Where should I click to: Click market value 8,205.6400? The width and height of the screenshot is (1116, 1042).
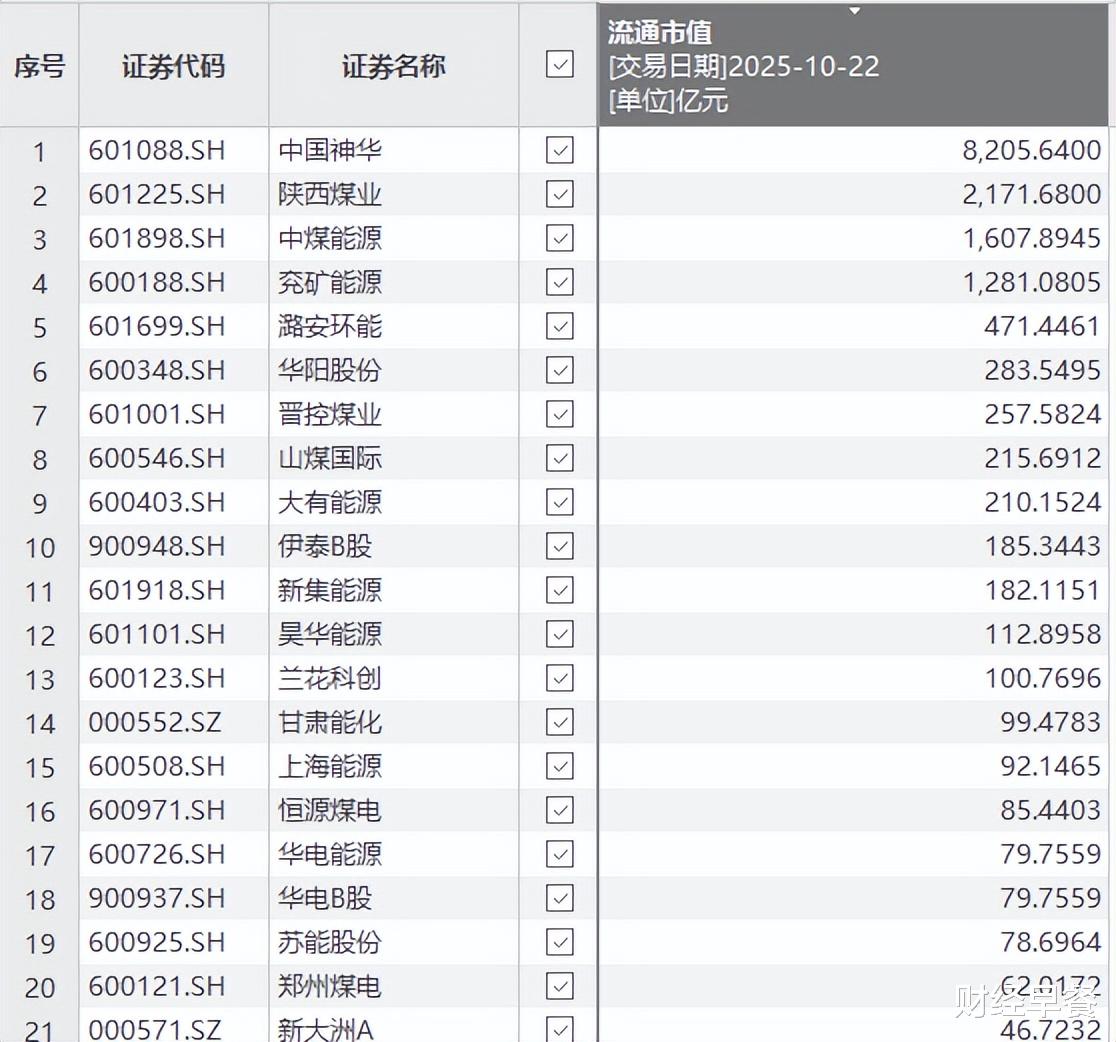pos(1032,150)
